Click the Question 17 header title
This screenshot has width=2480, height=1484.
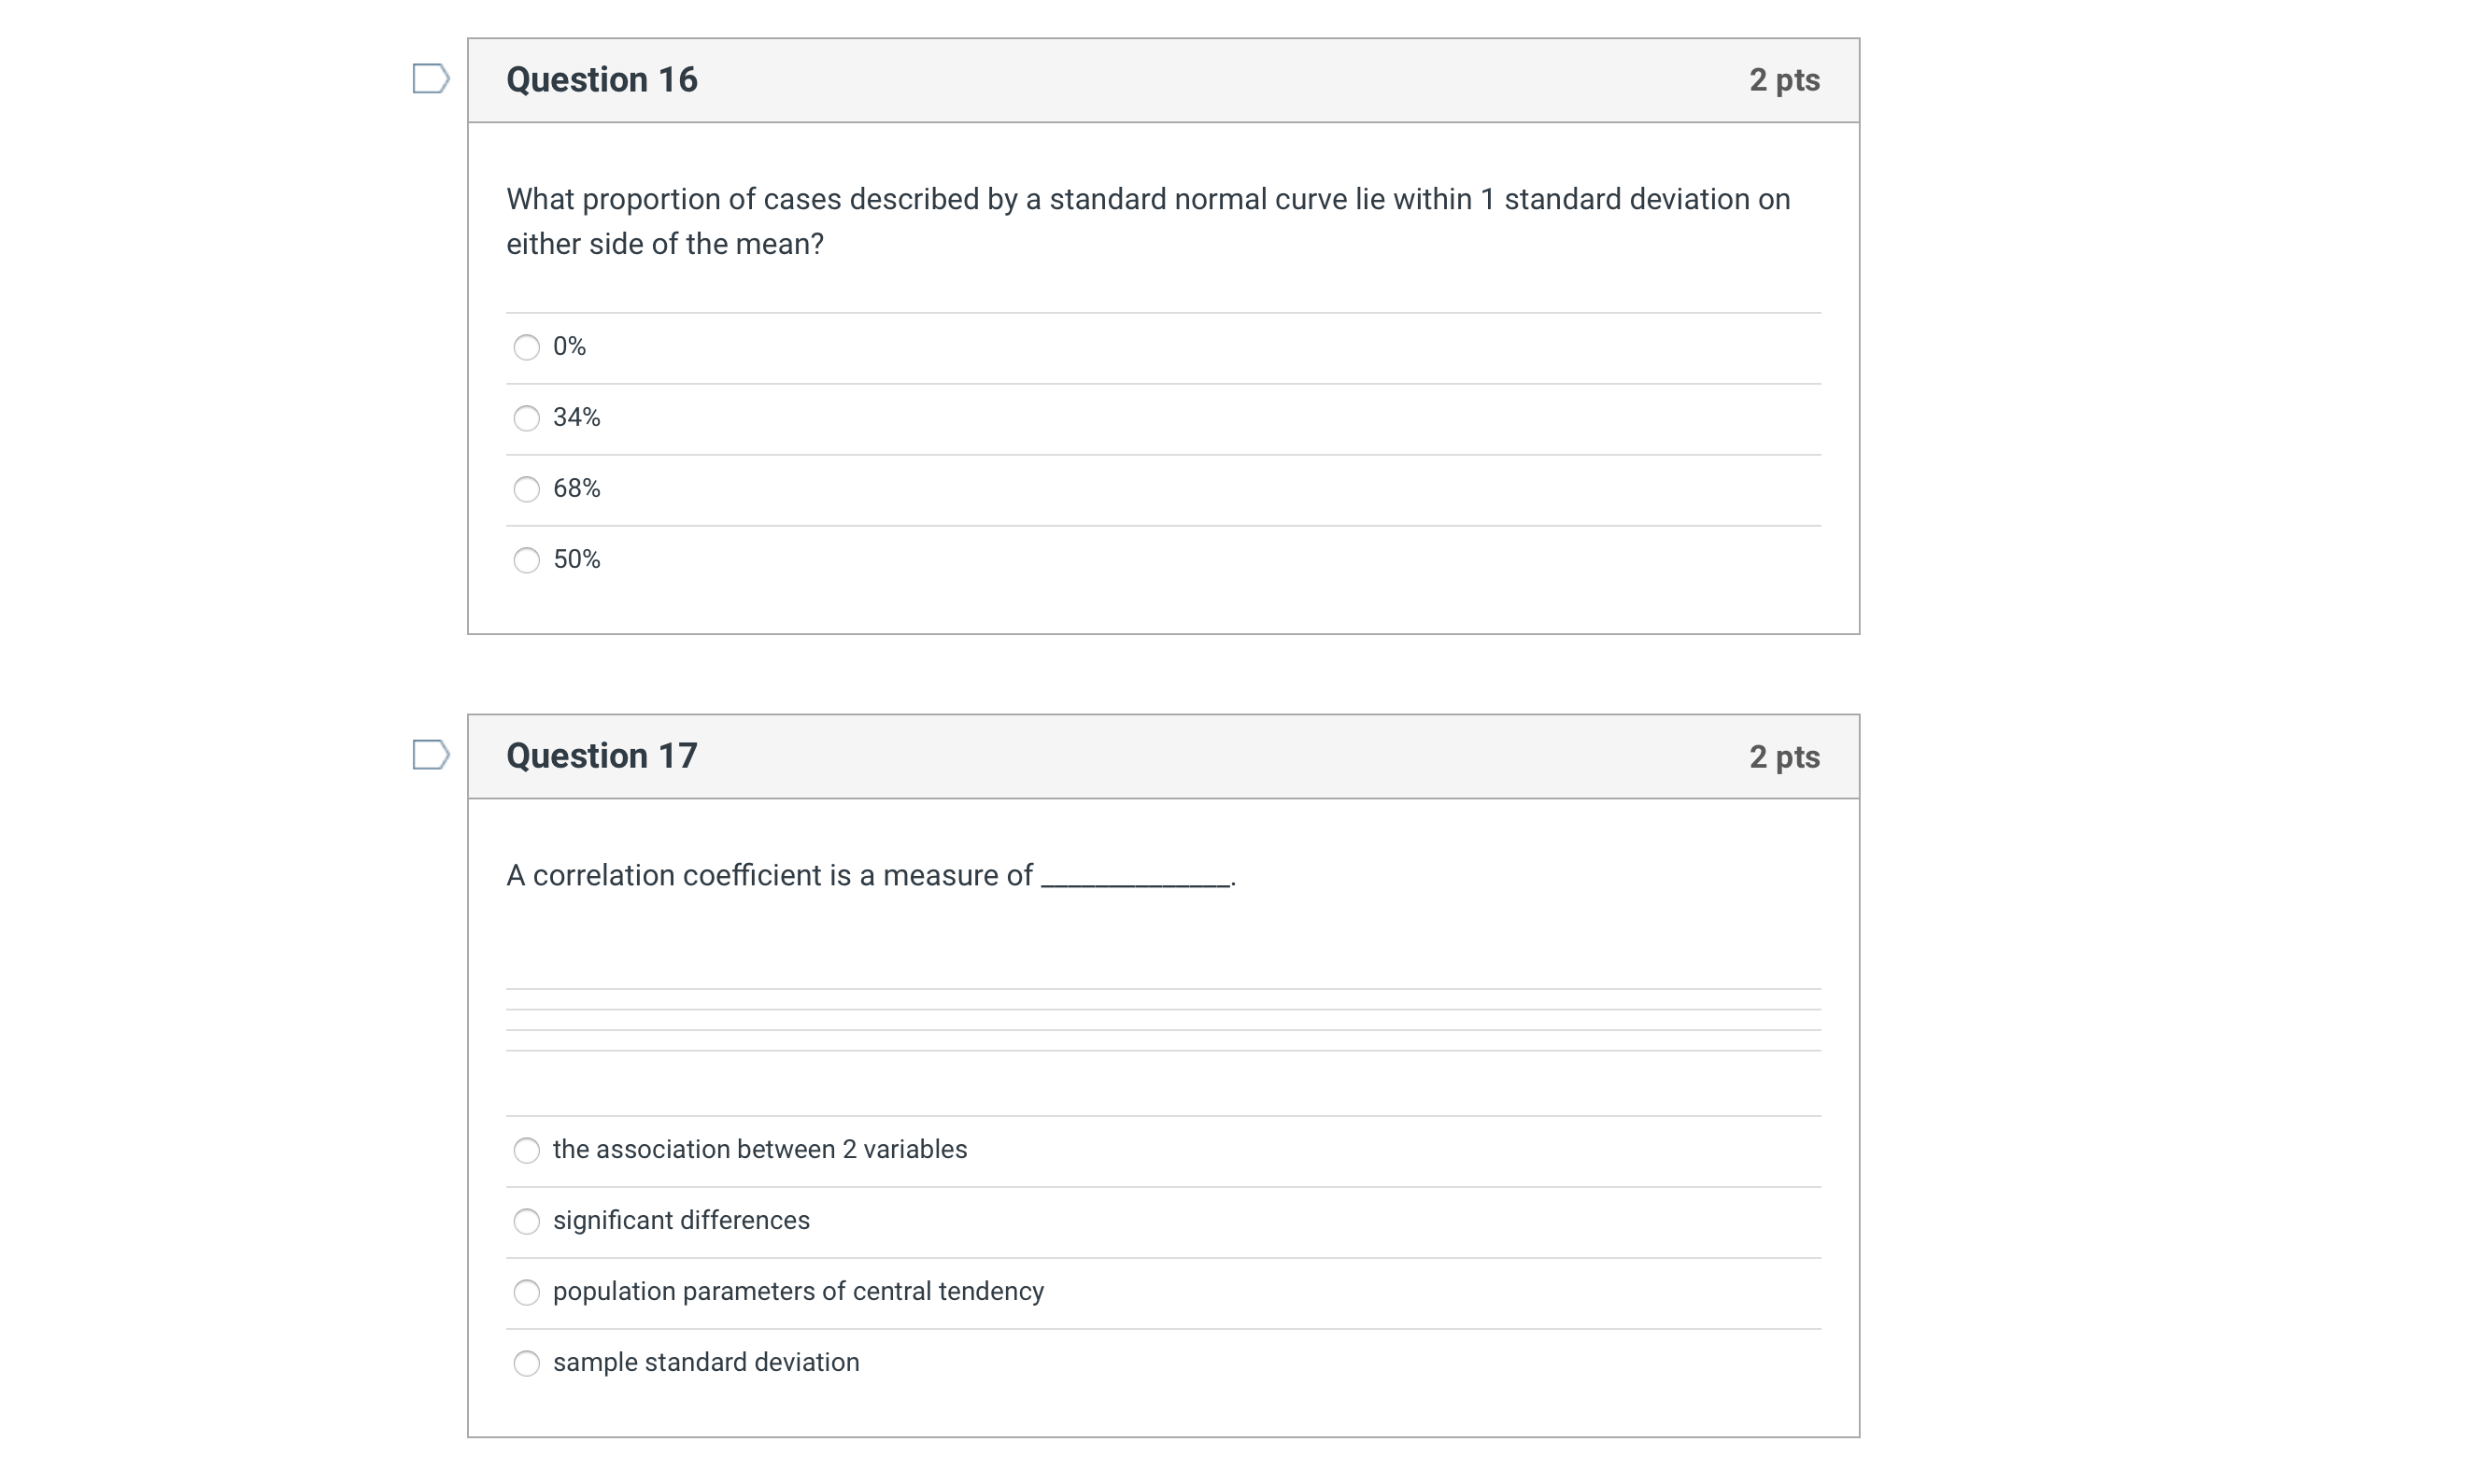(x=601, y=756)
